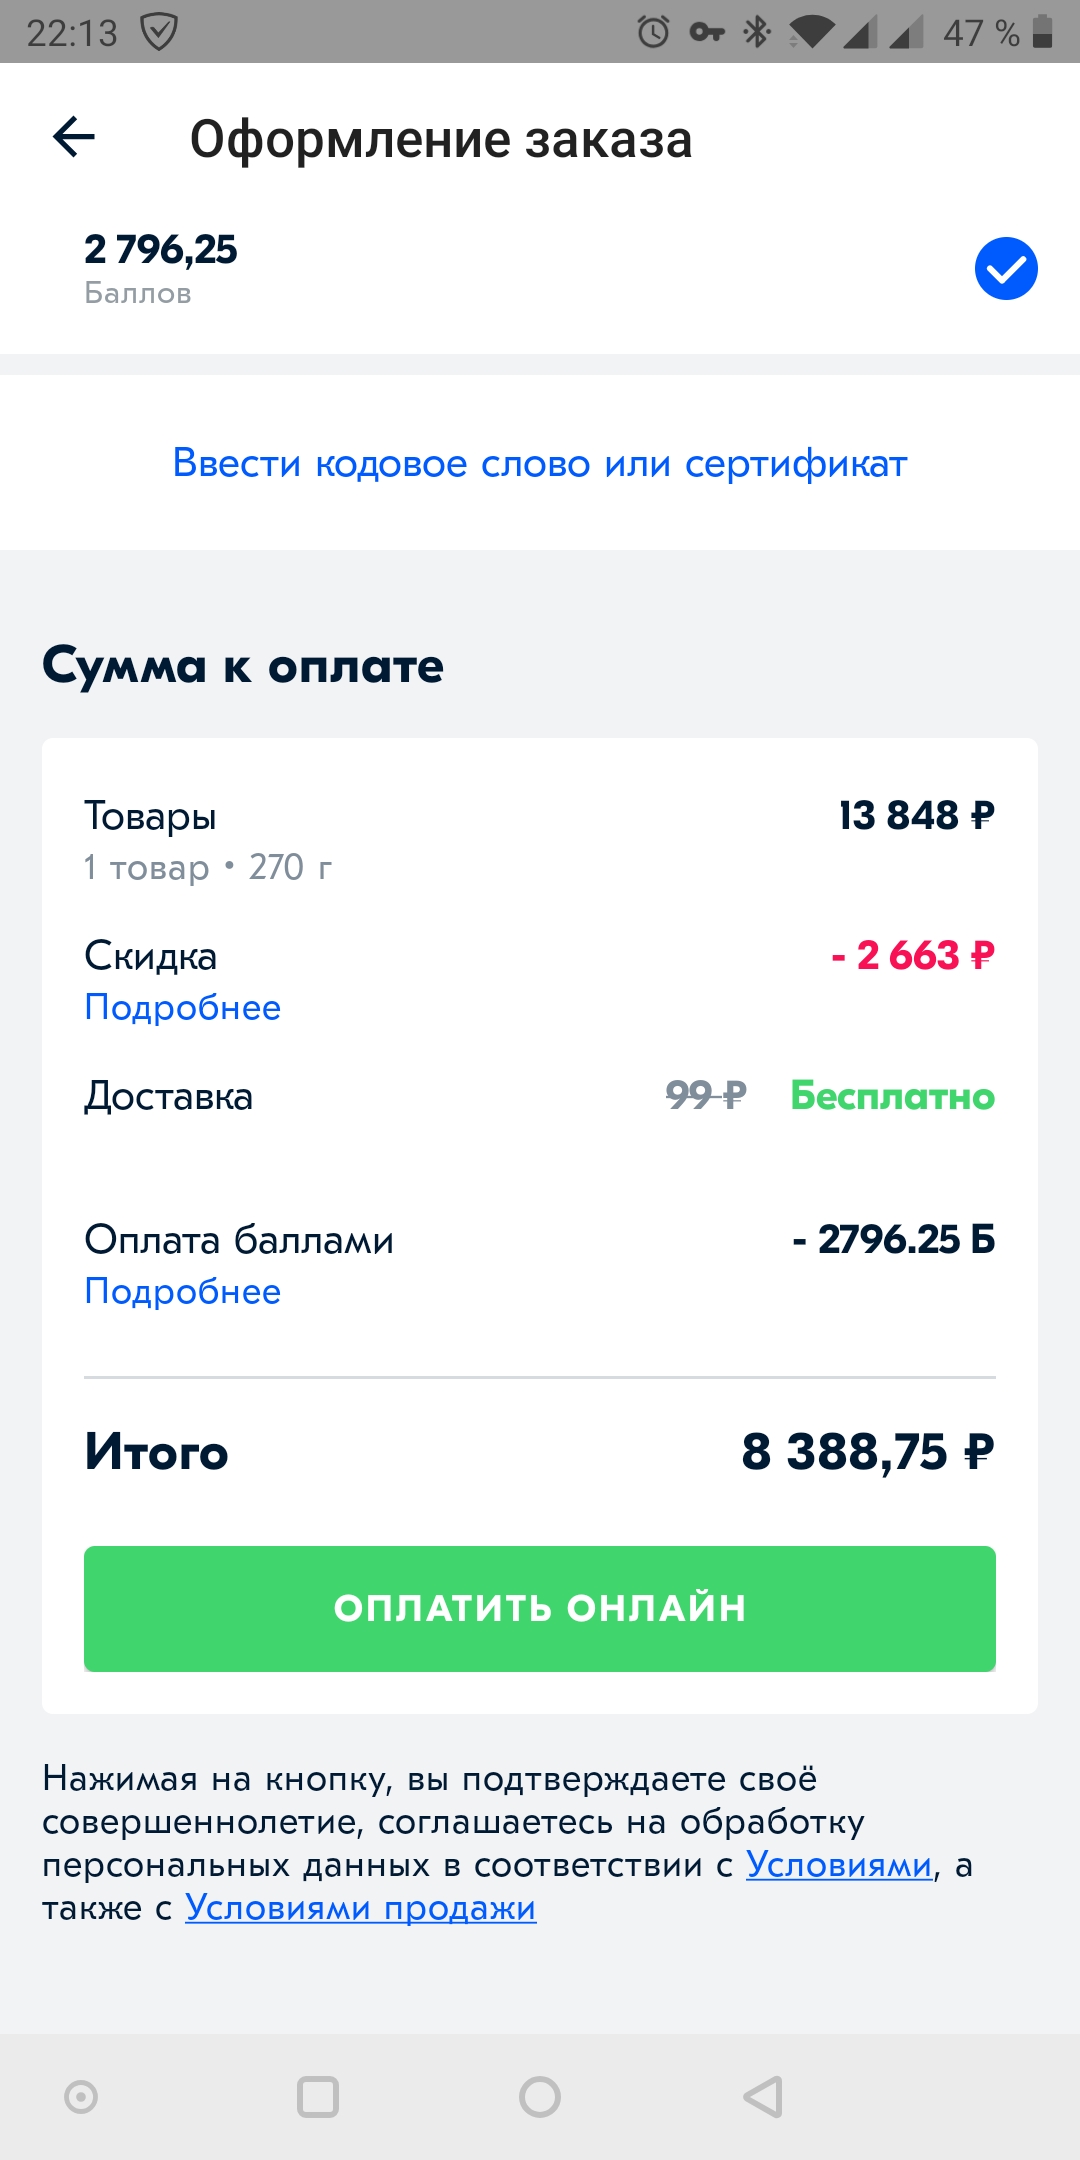
Task: Tap the Bluetooth status bar icon
Action: [757, 32]
